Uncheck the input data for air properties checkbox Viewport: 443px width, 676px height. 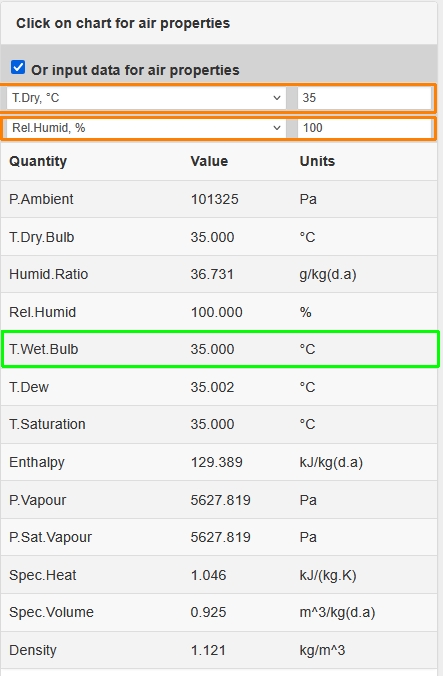coord(18,67)
